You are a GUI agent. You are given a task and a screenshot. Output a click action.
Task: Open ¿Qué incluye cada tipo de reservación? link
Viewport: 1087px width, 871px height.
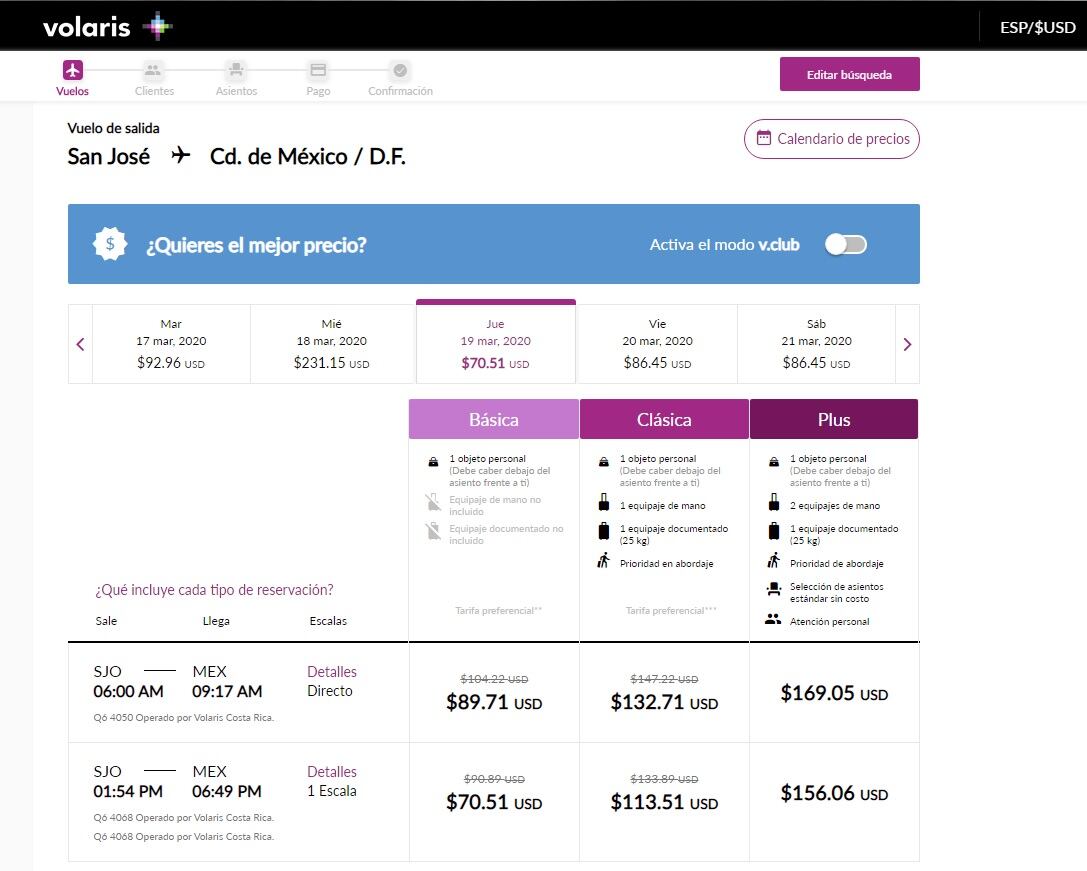pyautogui.click(x=214, y=590)
